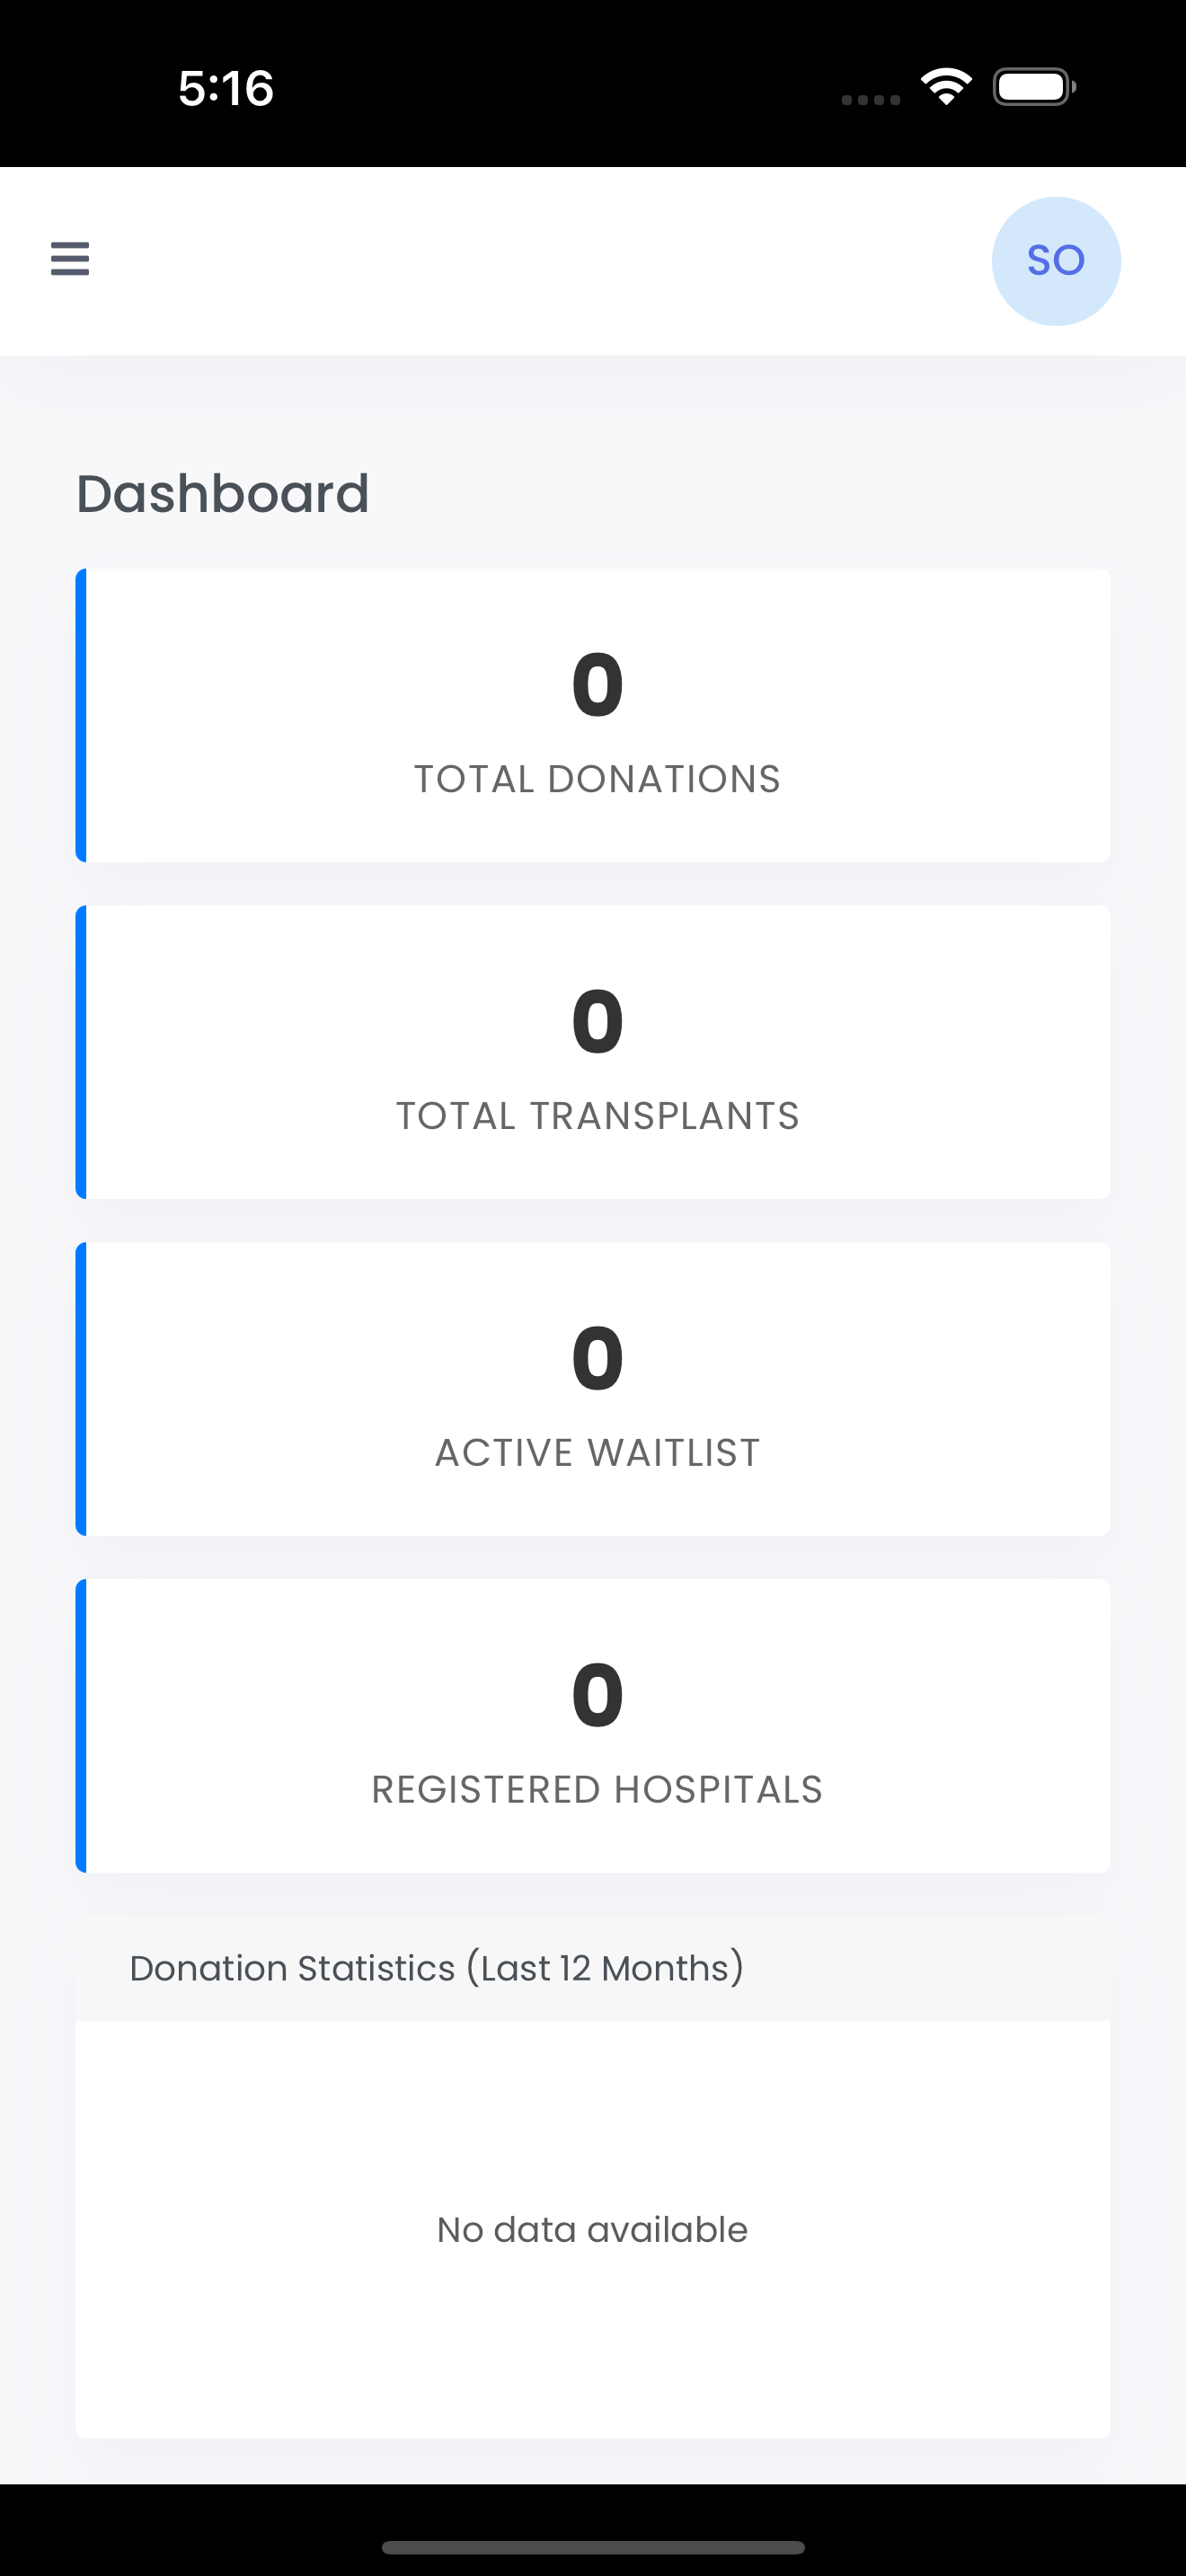
Task: Open the SO user profile avatar
Action: [x=1056, y=261]
